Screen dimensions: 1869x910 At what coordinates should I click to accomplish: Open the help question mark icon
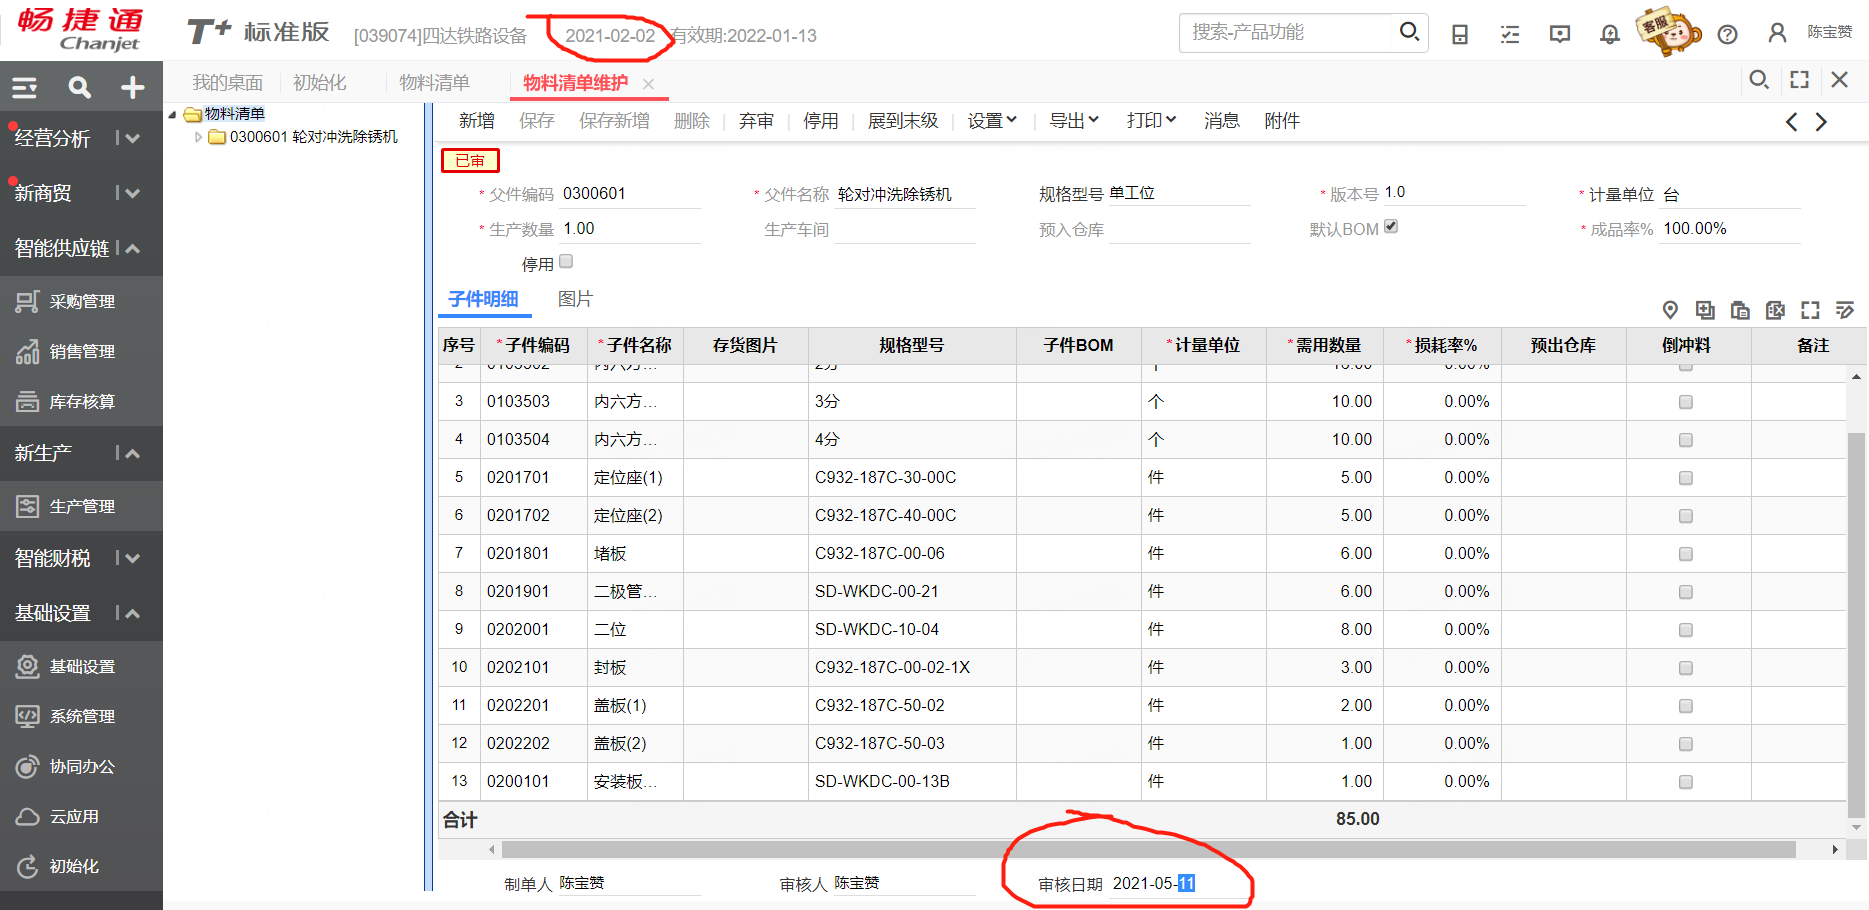1727,35
